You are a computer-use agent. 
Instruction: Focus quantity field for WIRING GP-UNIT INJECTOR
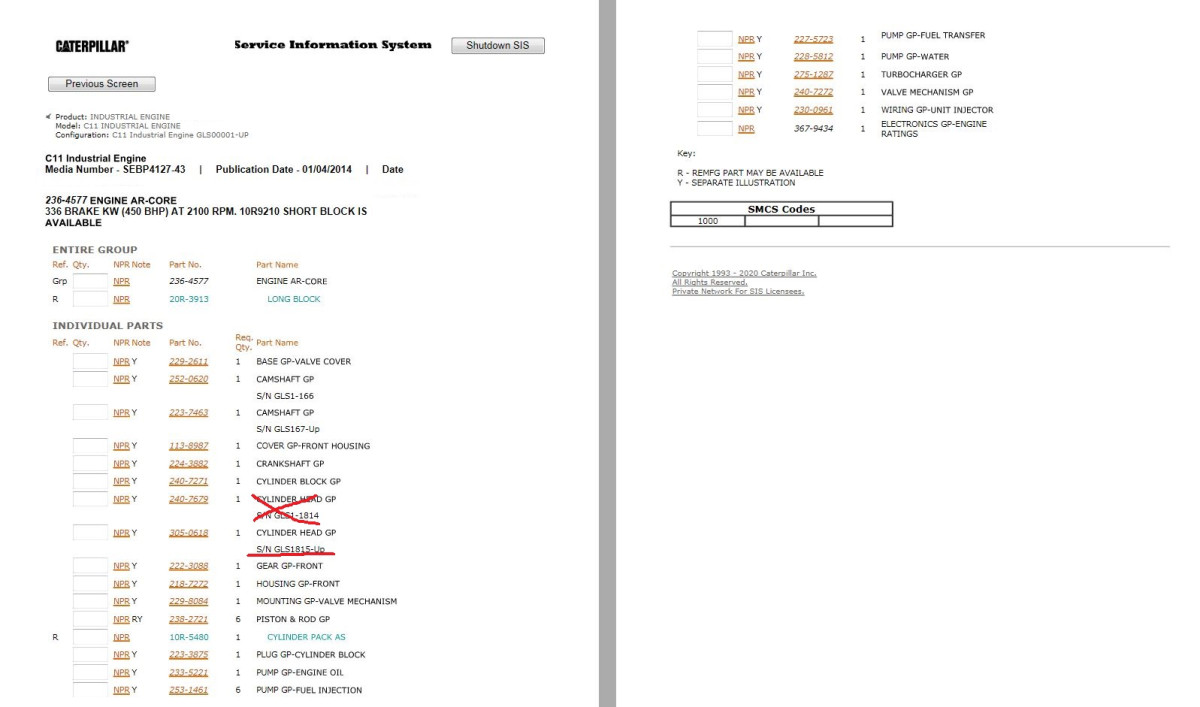tap(715, 110)
